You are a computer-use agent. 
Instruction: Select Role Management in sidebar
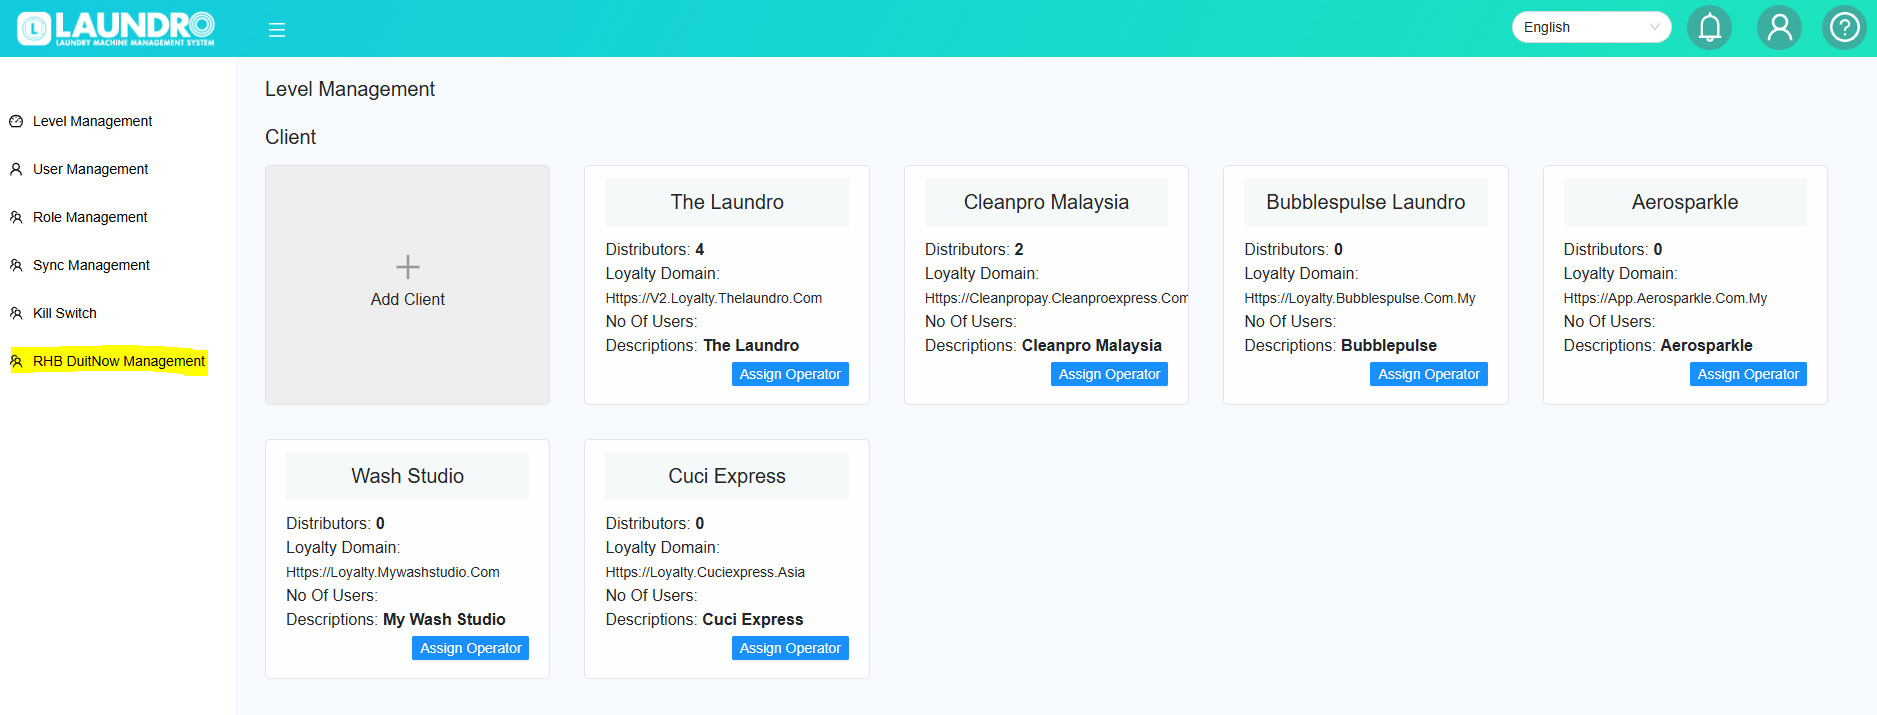[x=90, y=217]
